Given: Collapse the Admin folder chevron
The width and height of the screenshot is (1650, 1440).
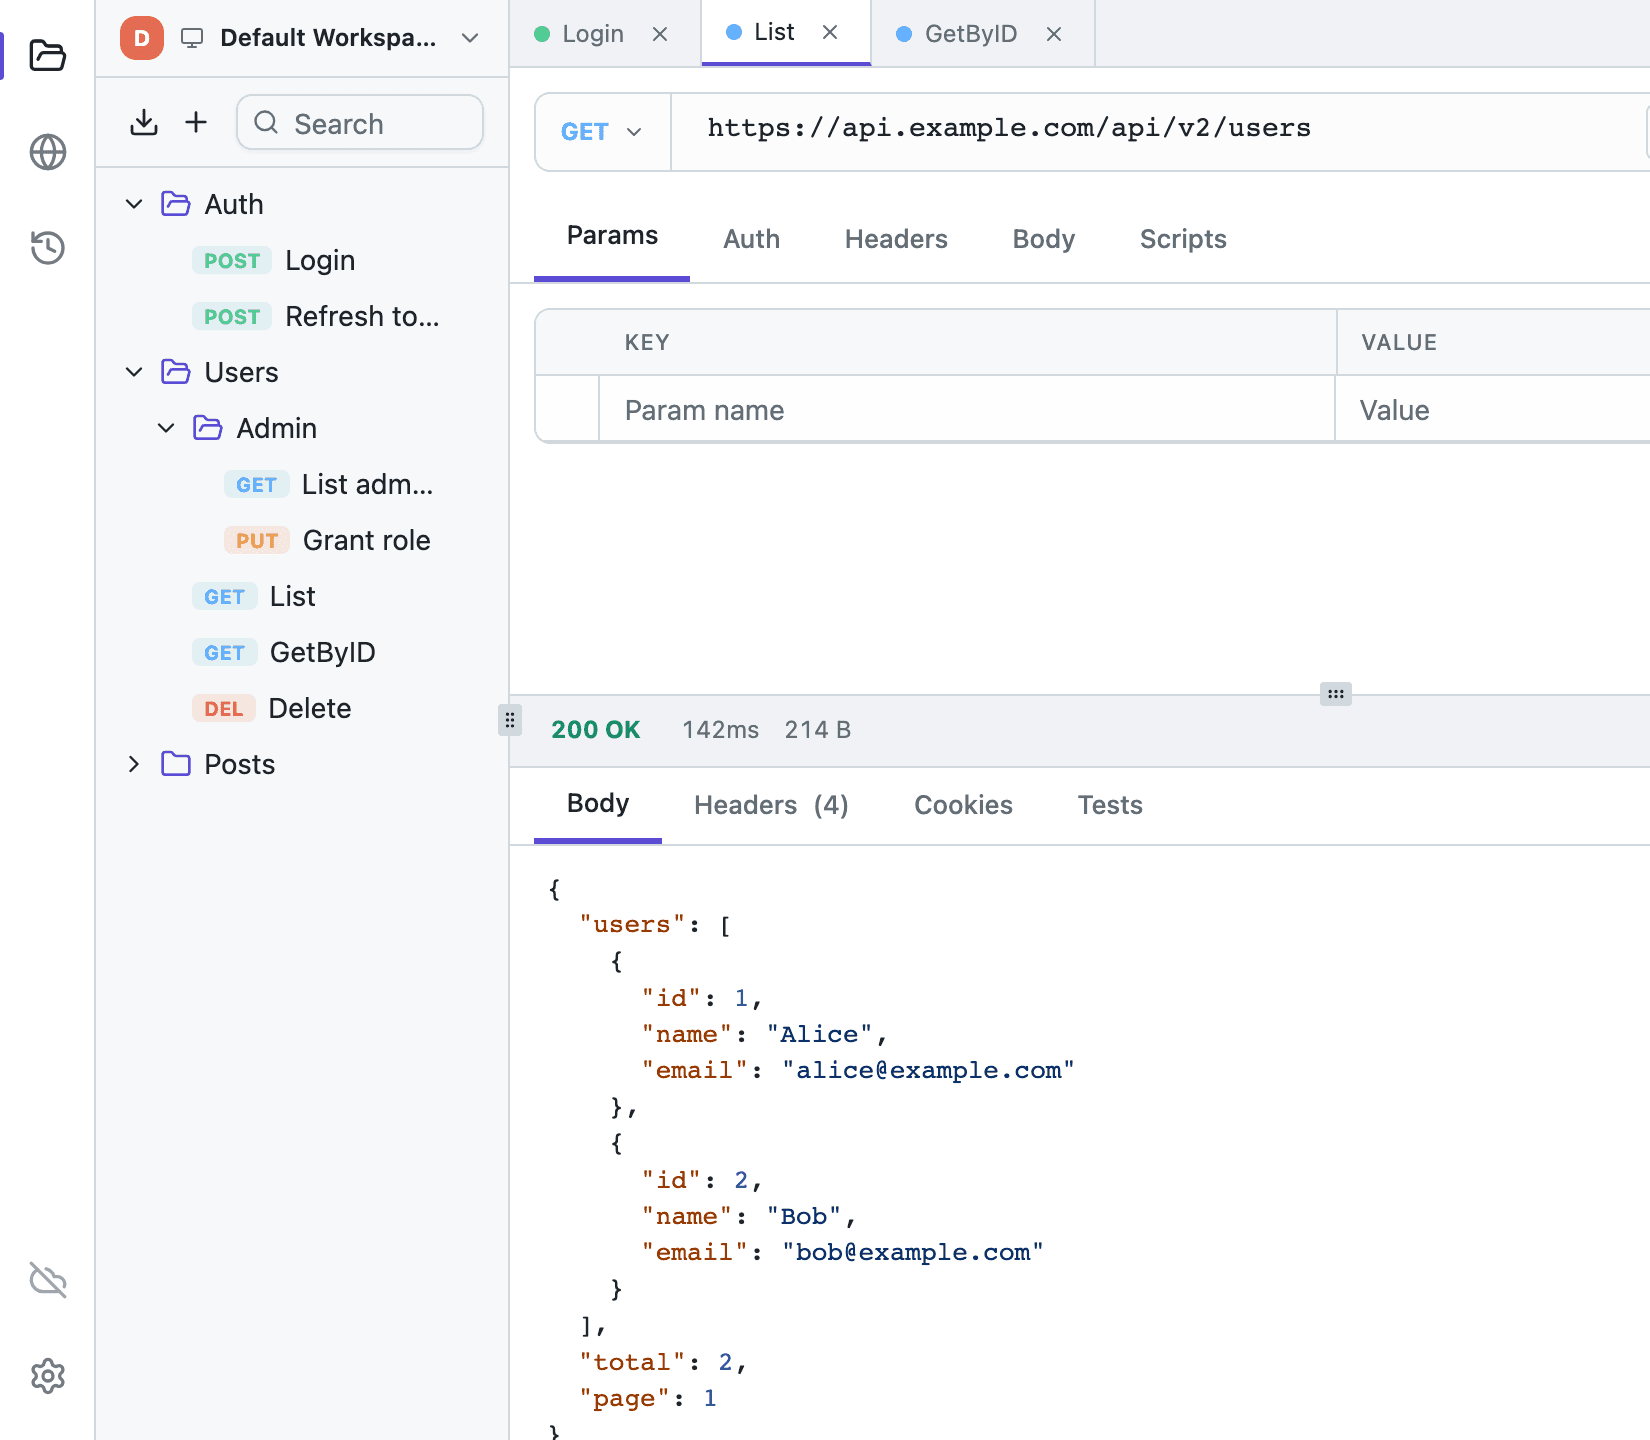Looking at the screenshot, I should [x=166, y=428].
